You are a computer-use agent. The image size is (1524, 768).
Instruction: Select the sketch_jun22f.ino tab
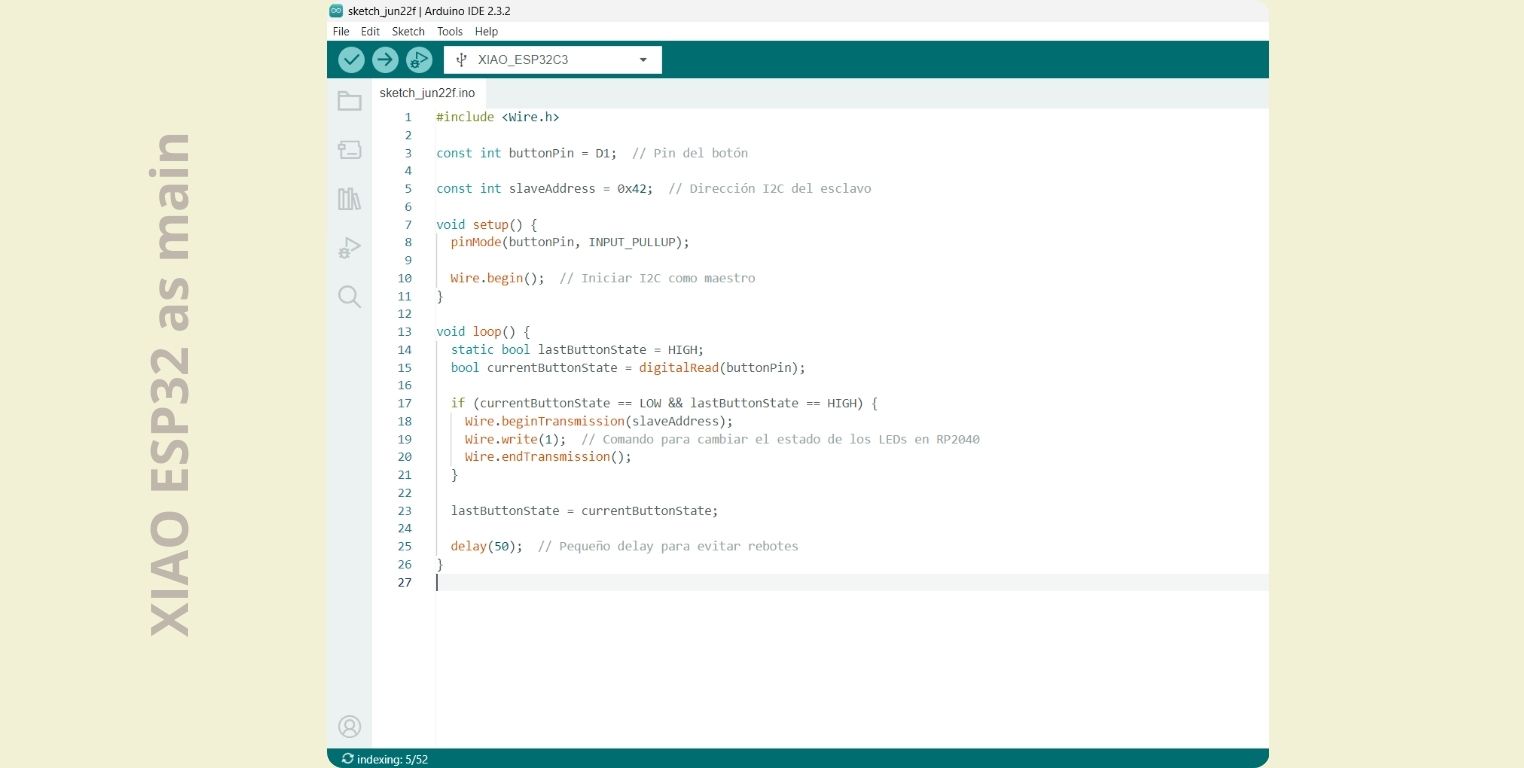coord(427,93)
